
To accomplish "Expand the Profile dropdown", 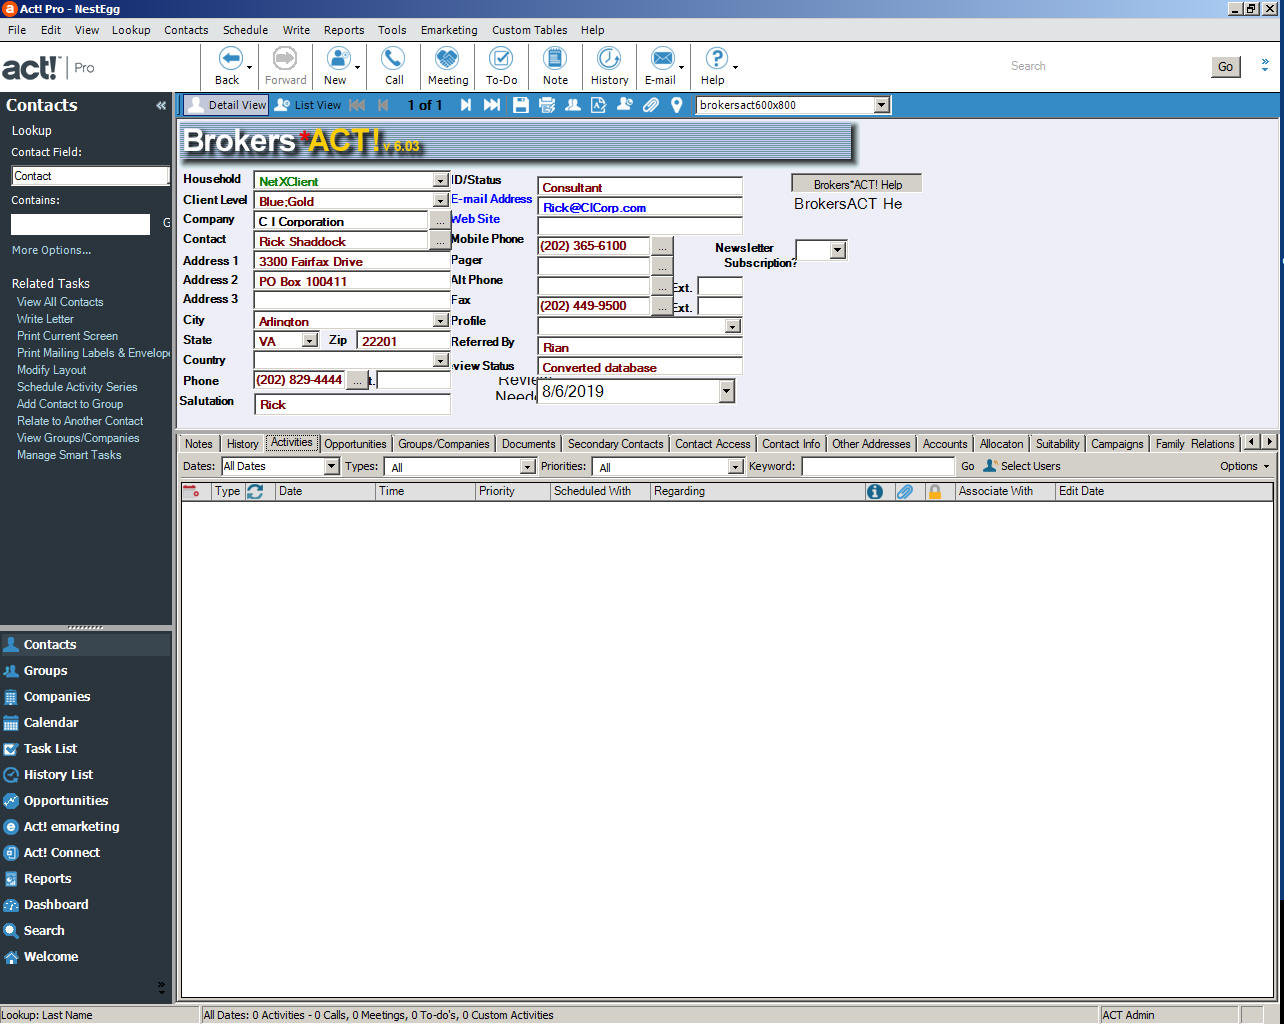I will (733, 326).
